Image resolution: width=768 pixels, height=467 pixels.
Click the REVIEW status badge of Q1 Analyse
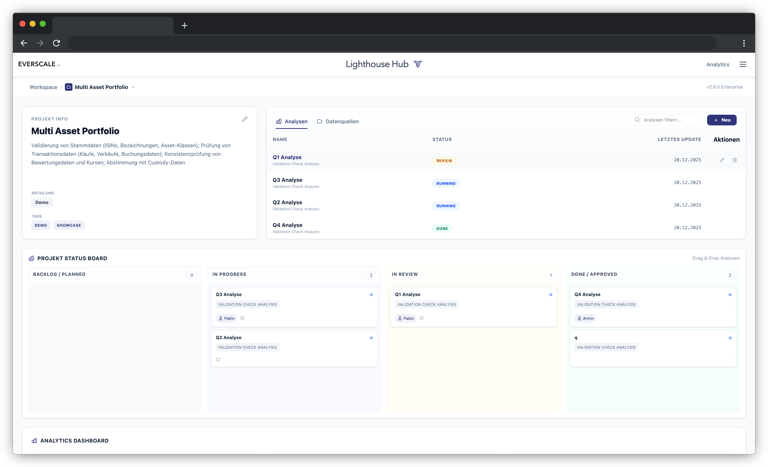pos(444,161)
